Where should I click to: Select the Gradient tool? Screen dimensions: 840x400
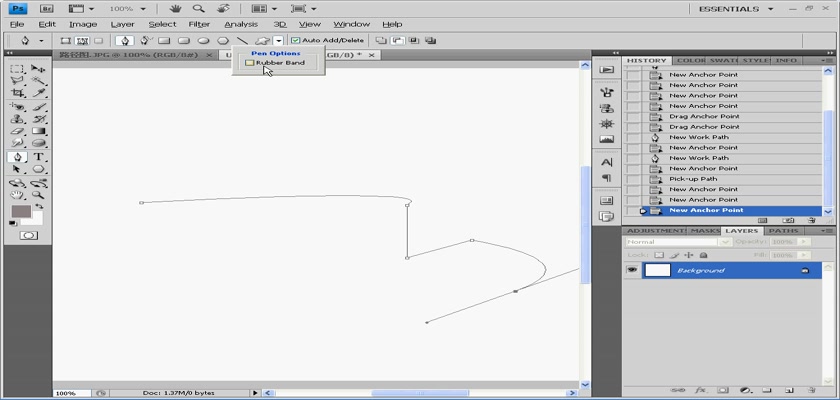pyautogui.click(x=38, y=131)
